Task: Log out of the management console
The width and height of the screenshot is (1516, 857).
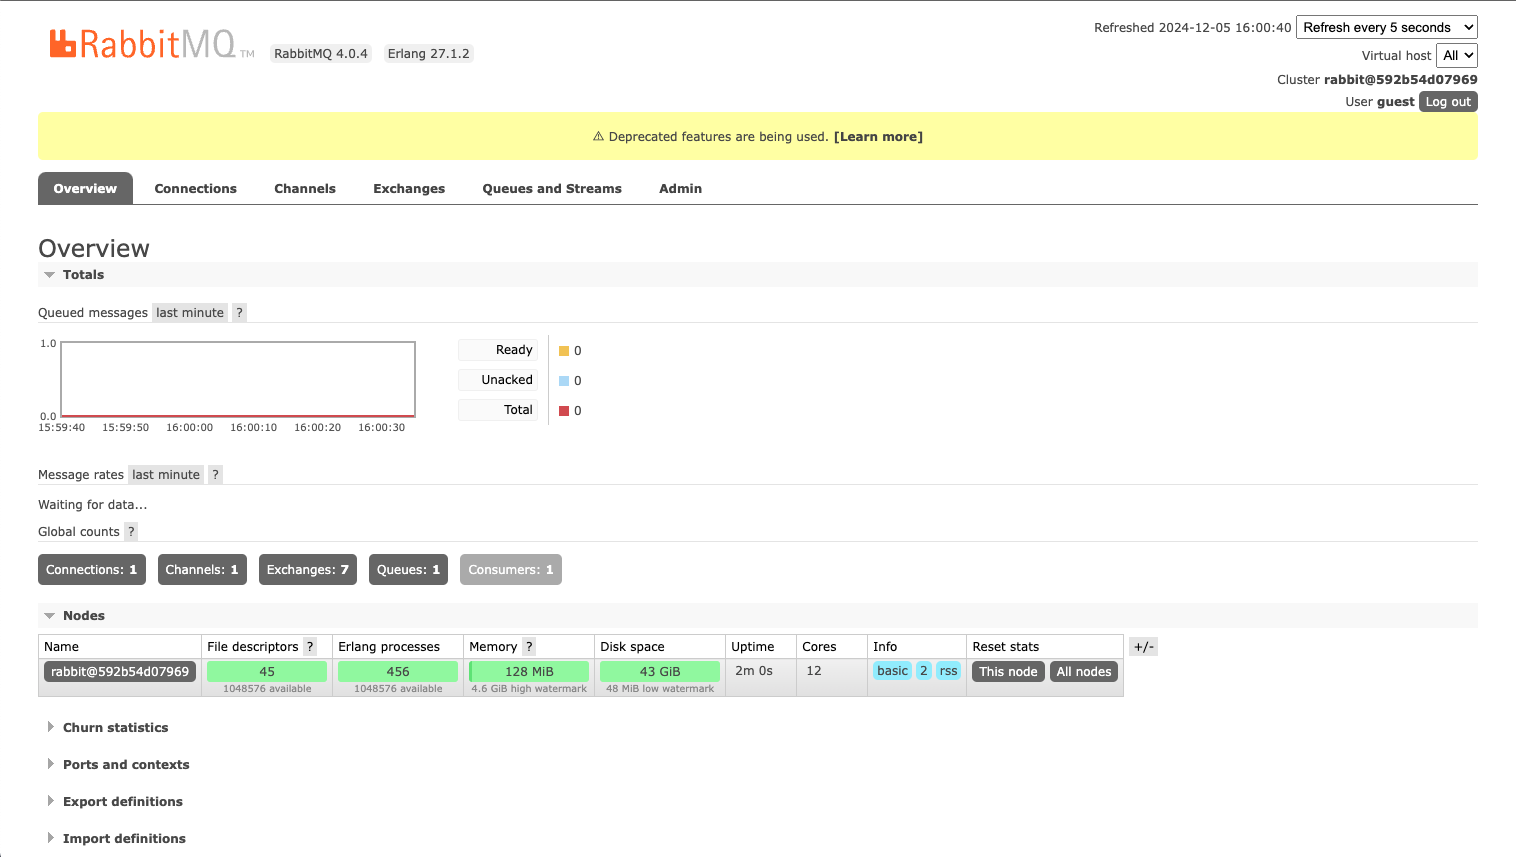Action: 1448,101
